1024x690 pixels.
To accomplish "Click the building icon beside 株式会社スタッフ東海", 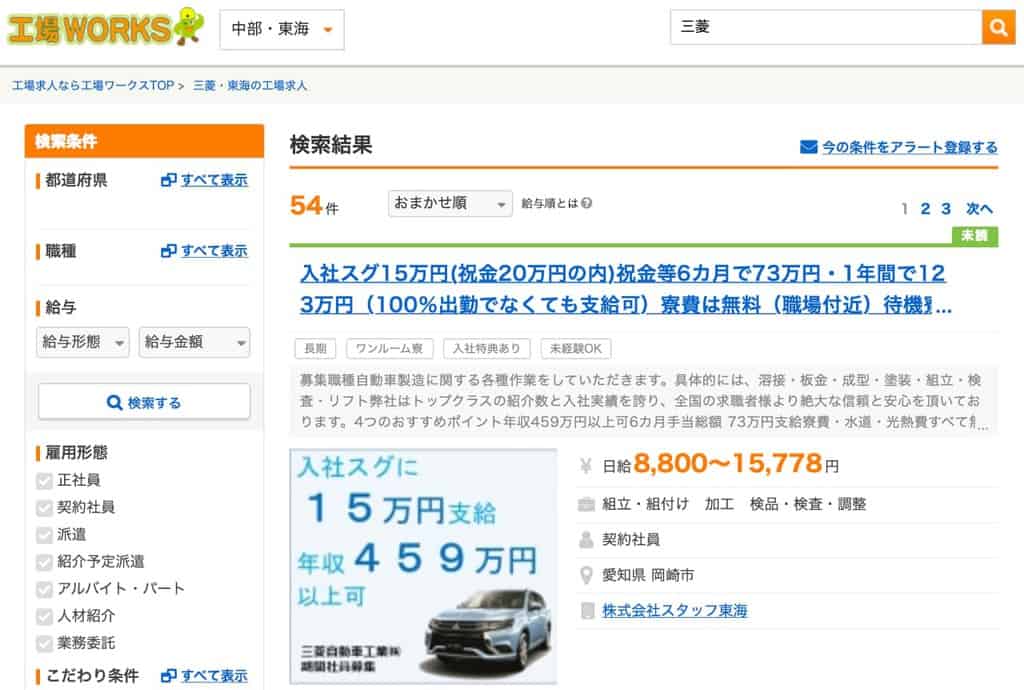I will pyautogui.click(x=588, y=611).
